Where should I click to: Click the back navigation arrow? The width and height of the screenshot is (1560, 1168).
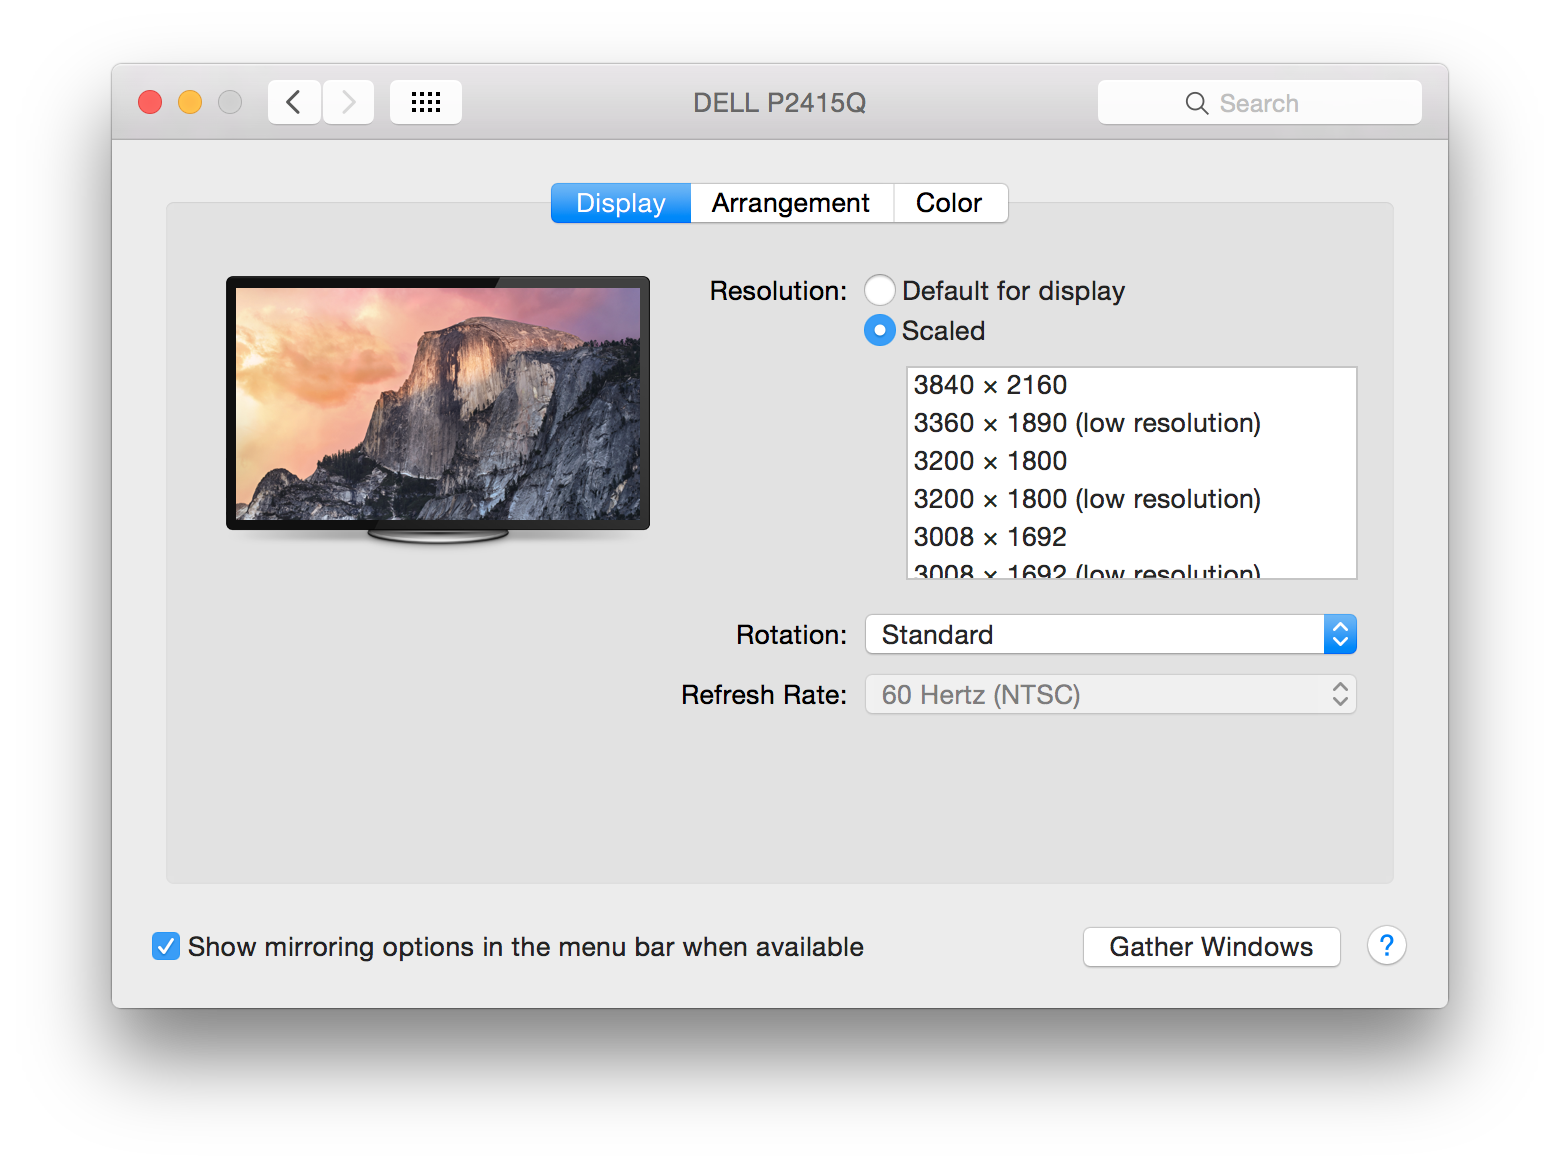(294, 102)
